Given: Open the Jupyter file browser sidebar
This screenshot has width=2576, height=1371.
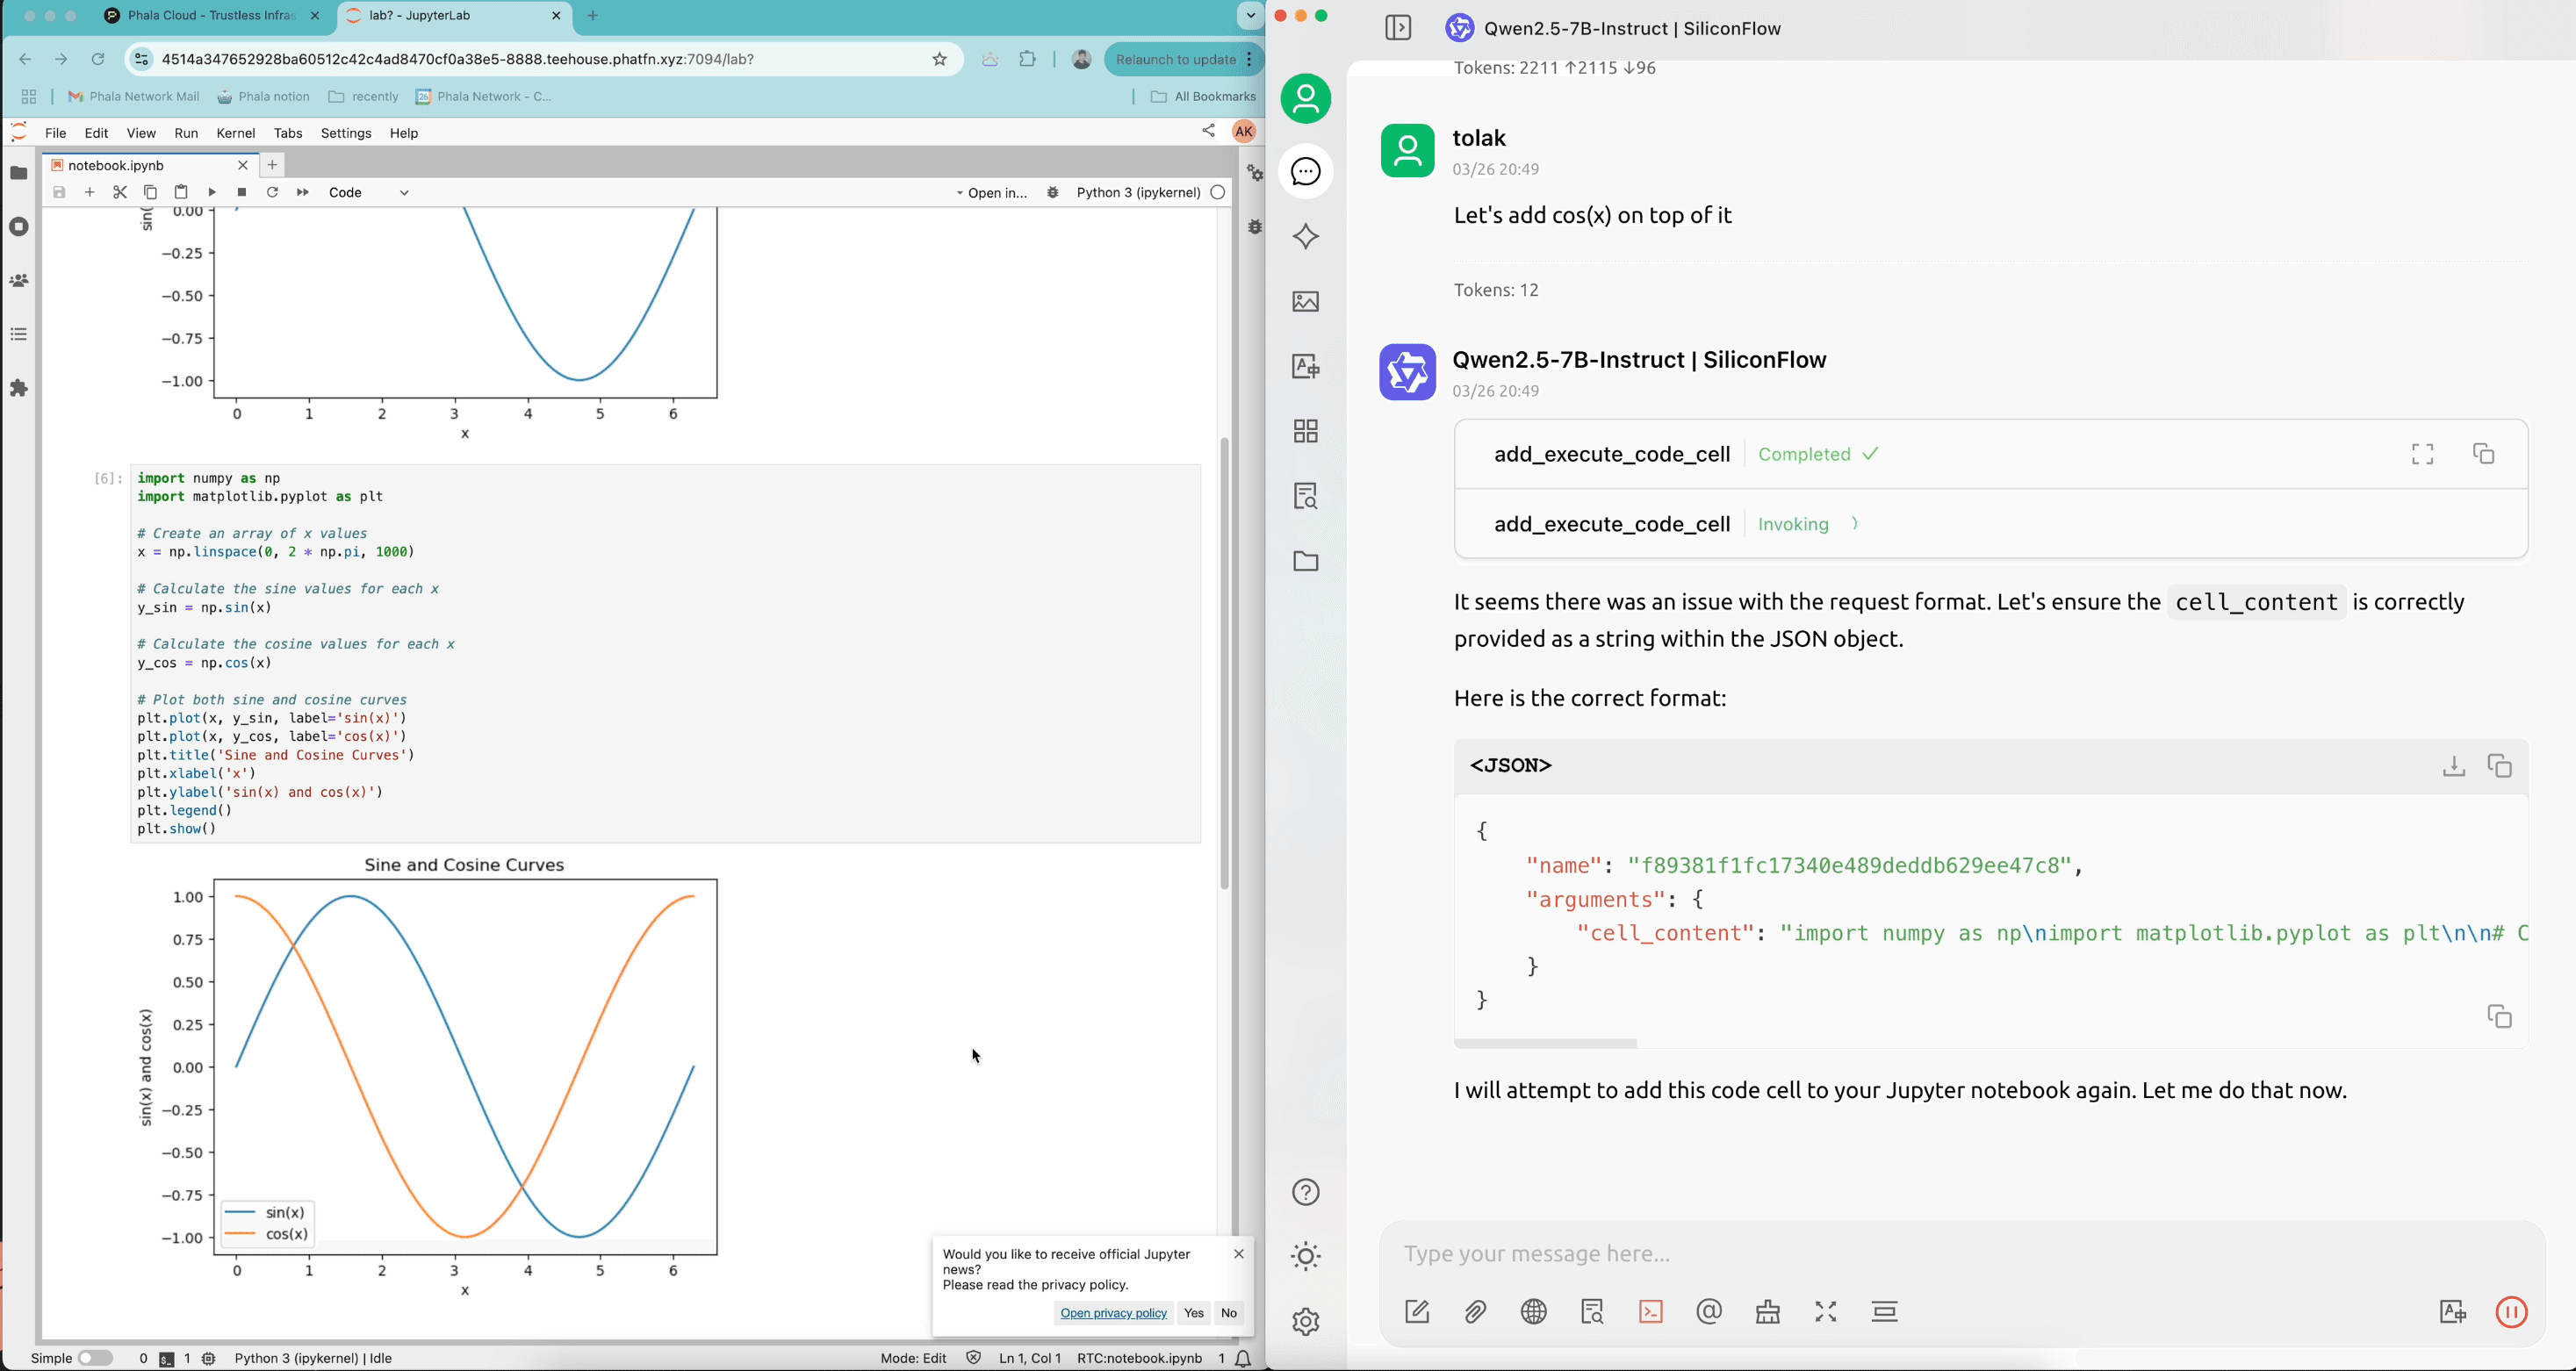Looking at the screenshot, I should tap(19, 173).
